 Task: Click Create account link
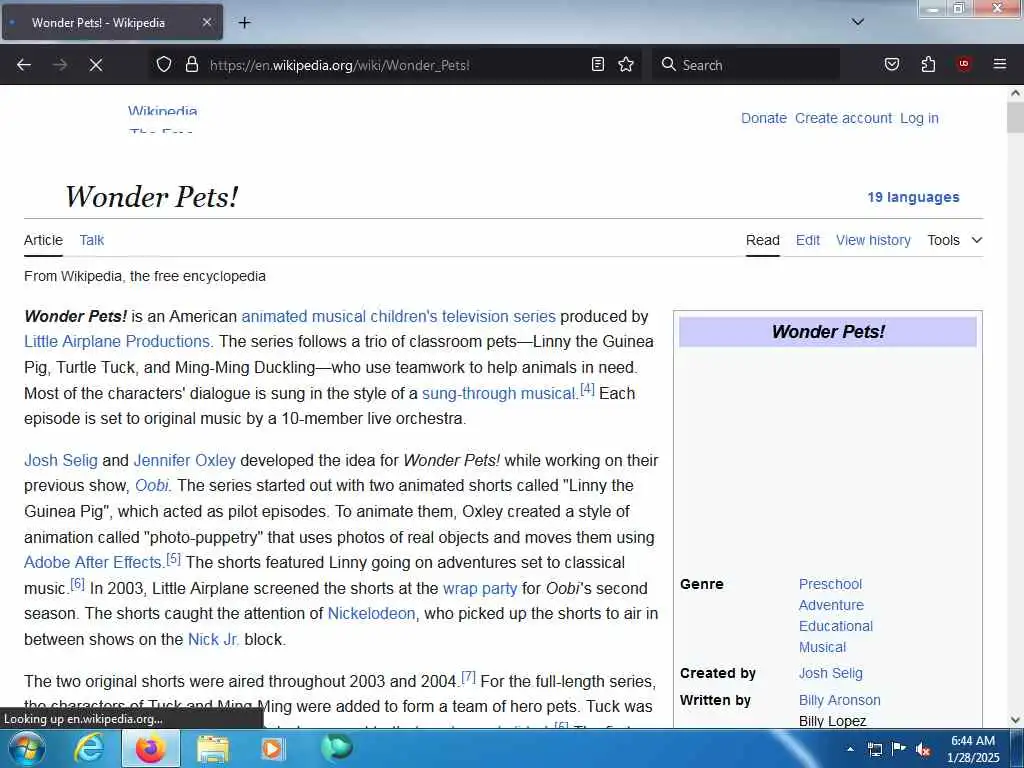[843, 118]
